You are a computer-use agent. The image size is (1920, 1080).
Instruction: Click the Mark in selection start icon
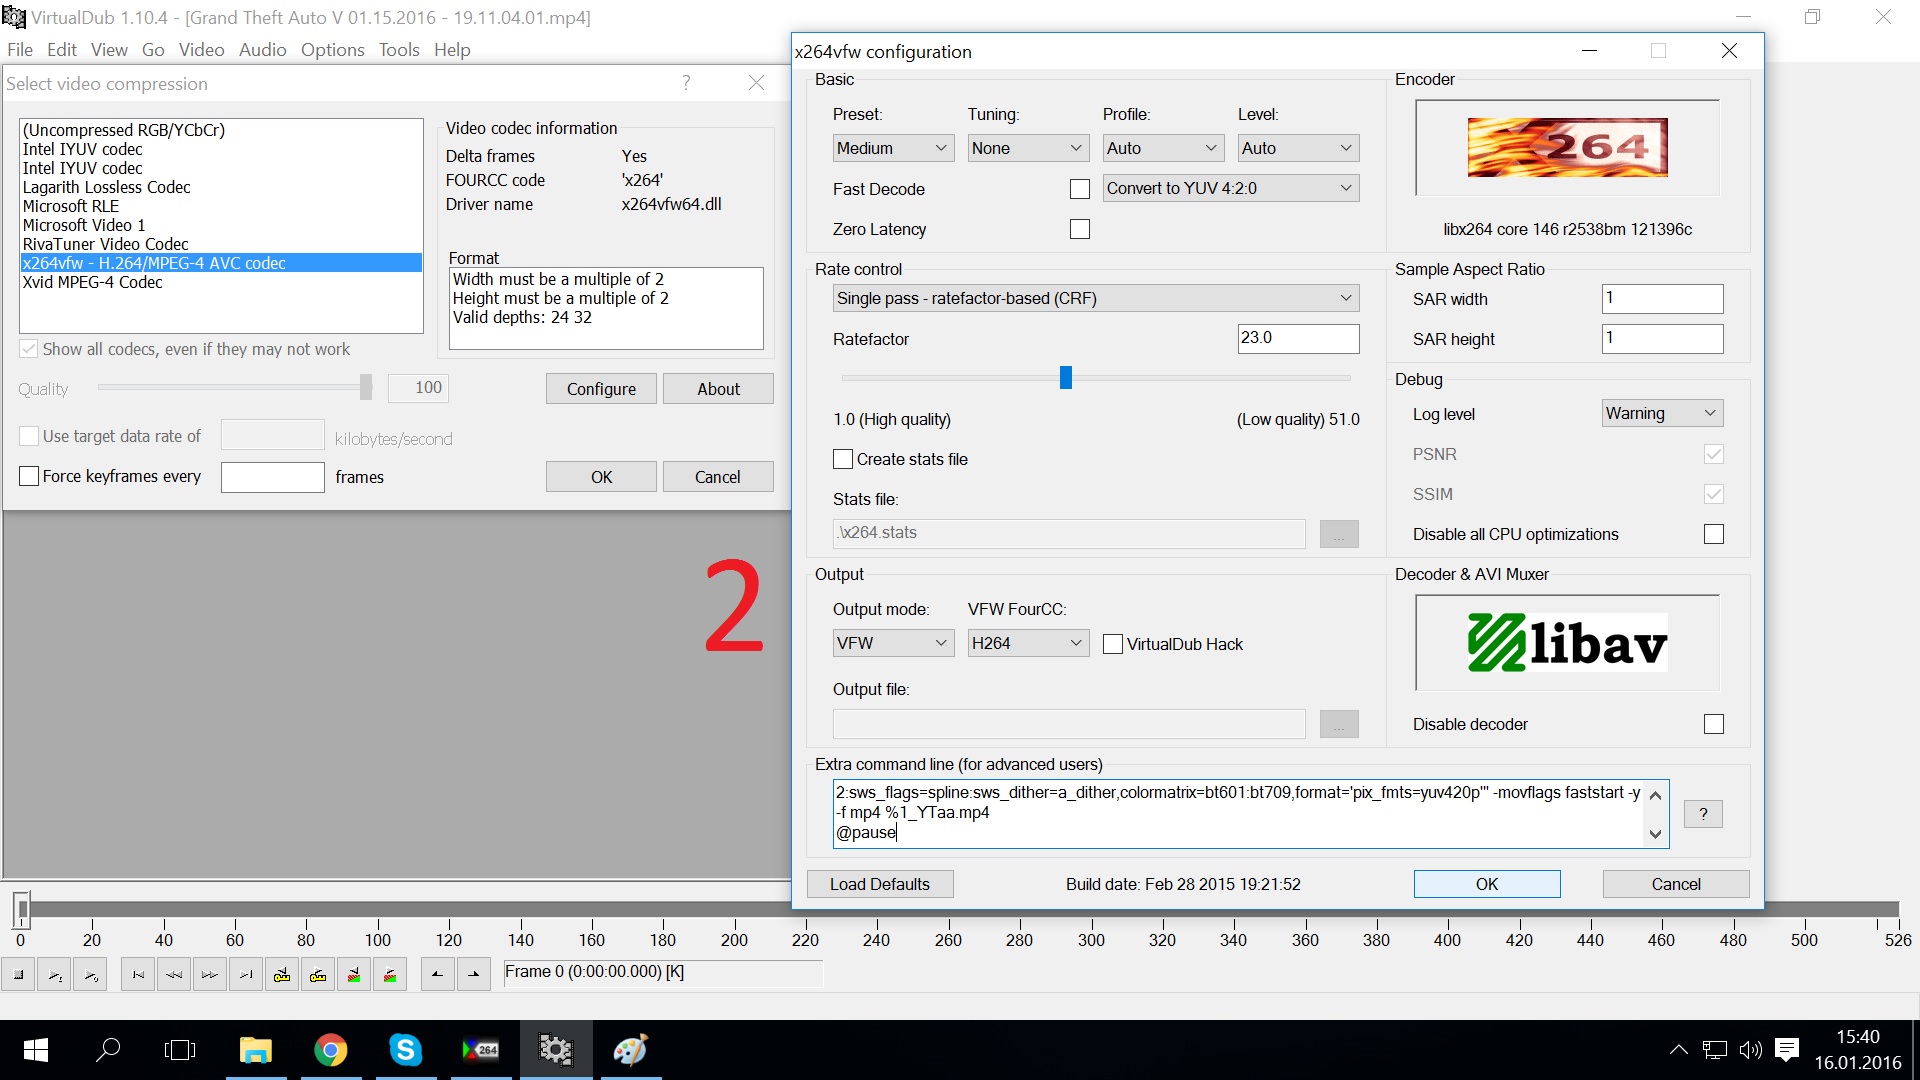coord(437,974)
